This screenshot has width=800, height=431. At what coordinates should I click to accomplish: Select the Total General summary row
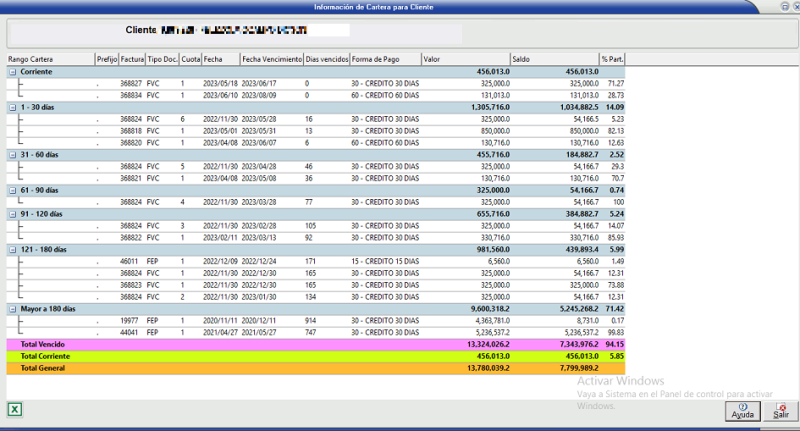click(300, 368)
